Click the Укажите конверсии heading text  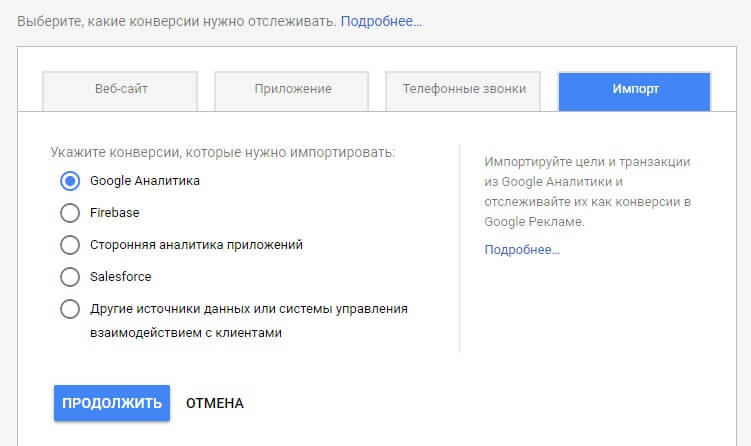click(222, 153)
